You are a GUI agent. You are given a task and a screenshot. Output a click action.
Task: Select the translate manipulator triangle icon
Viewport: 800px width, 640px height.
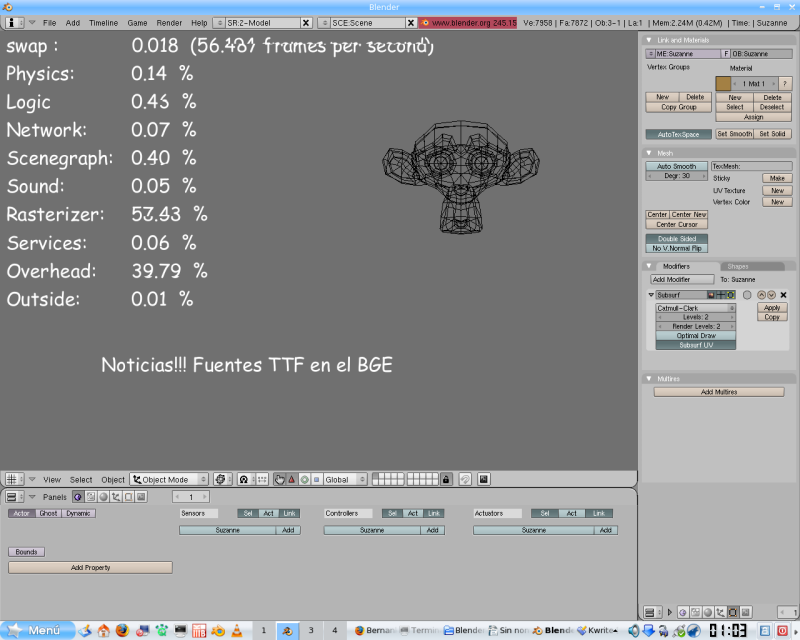point(292,479)
